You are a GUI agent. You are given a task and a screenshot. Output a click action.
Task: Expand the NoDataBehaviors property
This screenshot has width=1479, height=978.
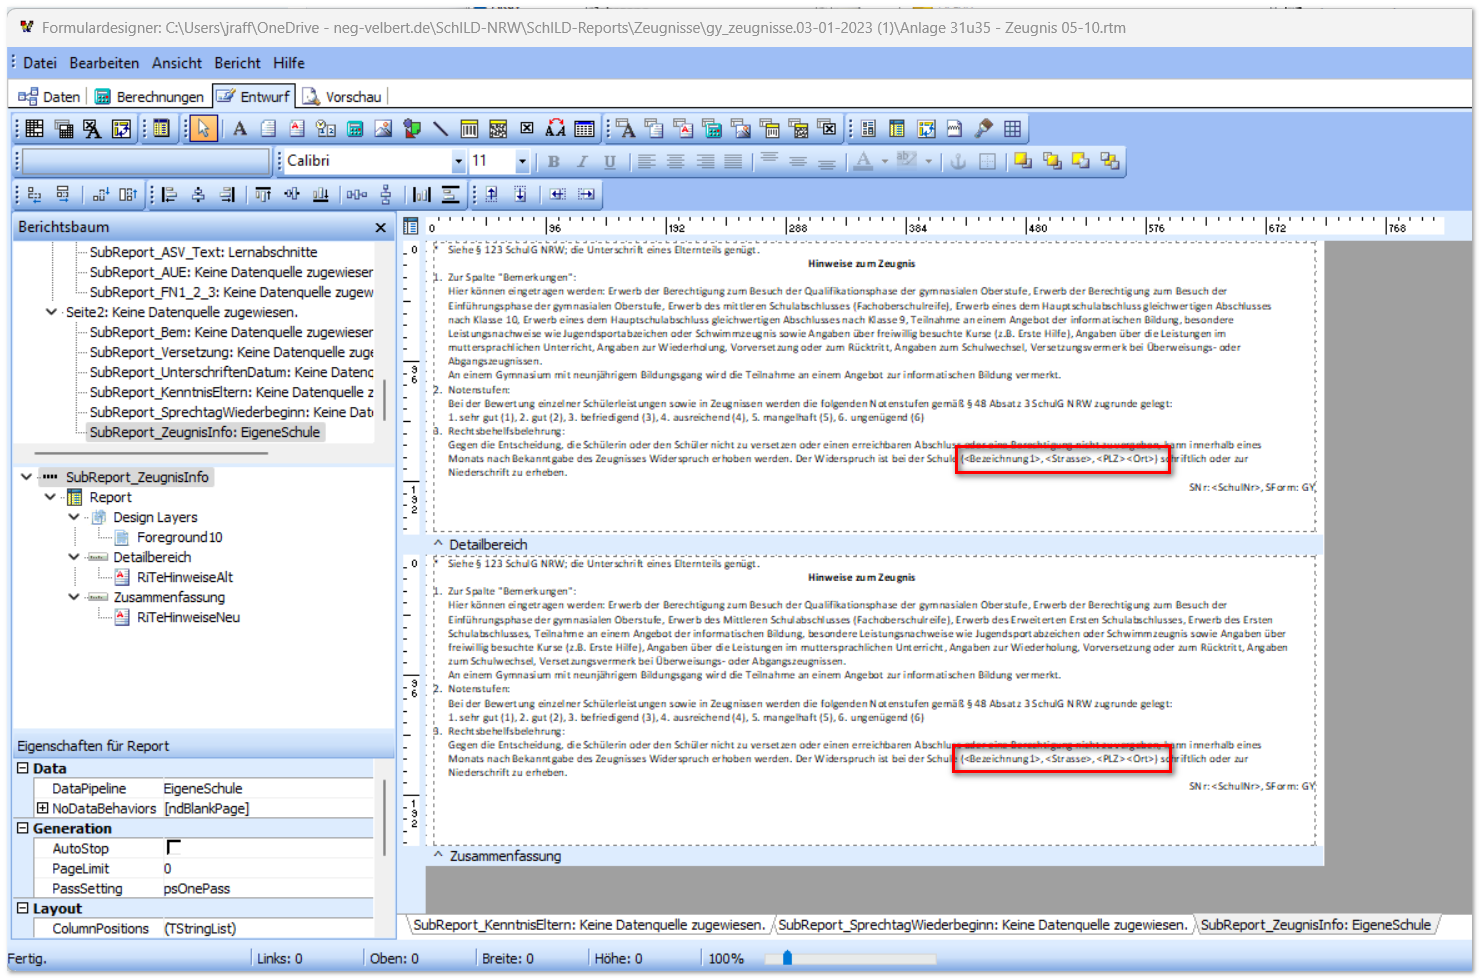pyautogui.click(x=42, y=808)
